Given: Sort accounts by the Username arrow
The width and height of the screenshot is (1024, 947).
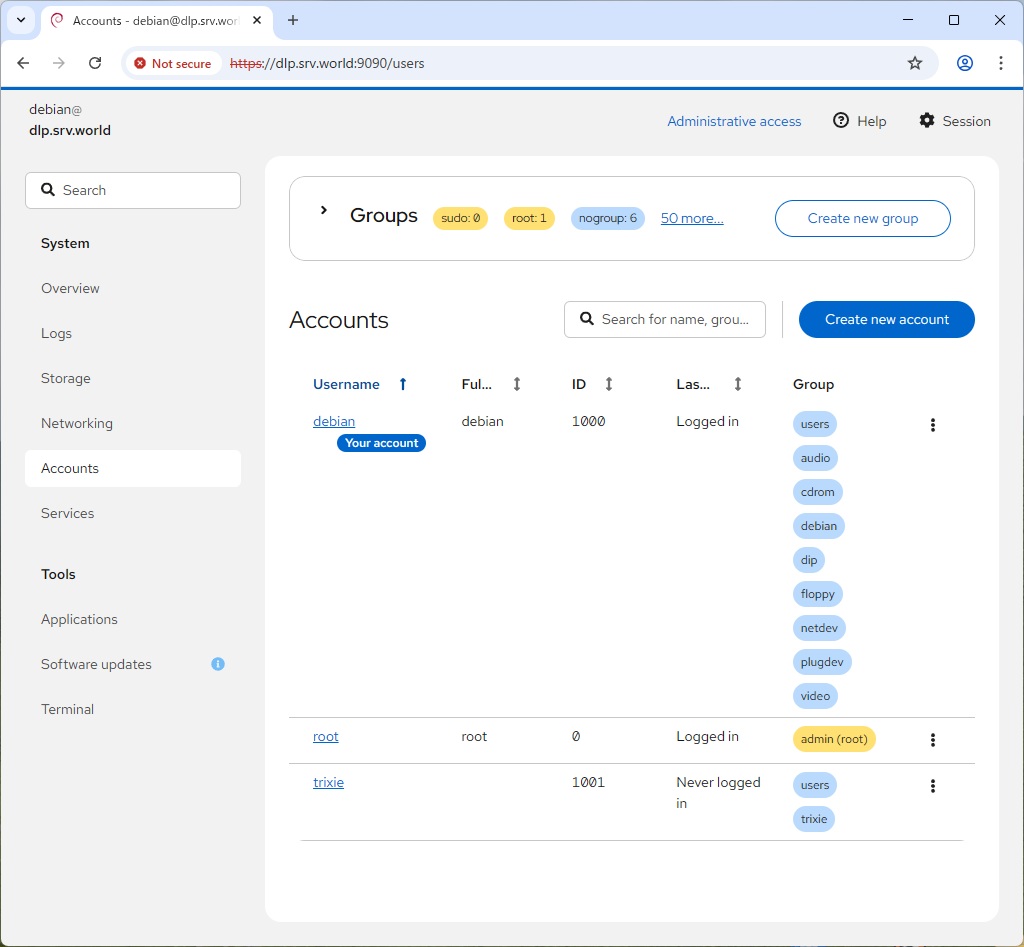Looking at the screenshot, I should click(x=403, y=384).
